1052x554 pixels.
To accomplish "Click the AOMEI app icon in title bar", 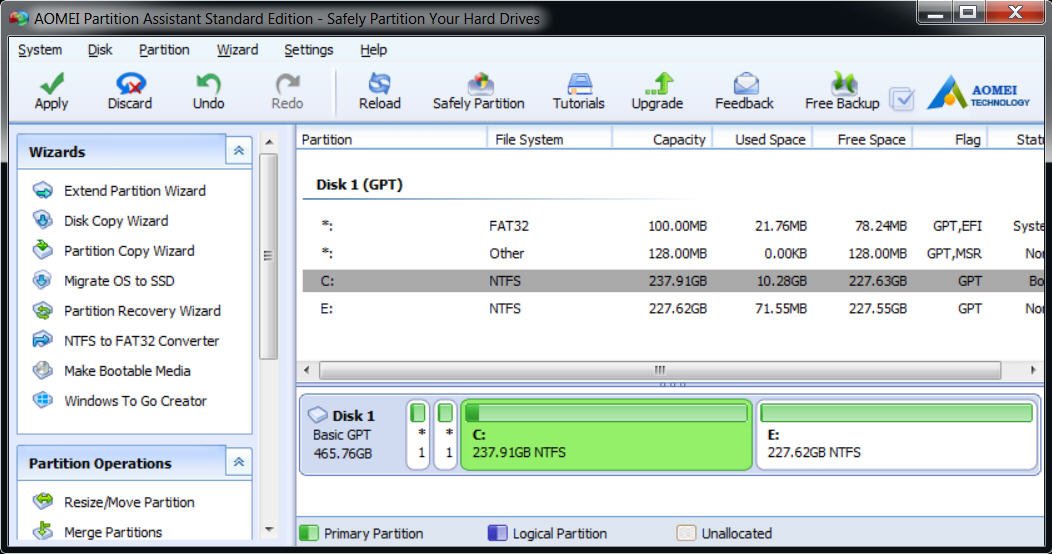I will click(18, 18).
